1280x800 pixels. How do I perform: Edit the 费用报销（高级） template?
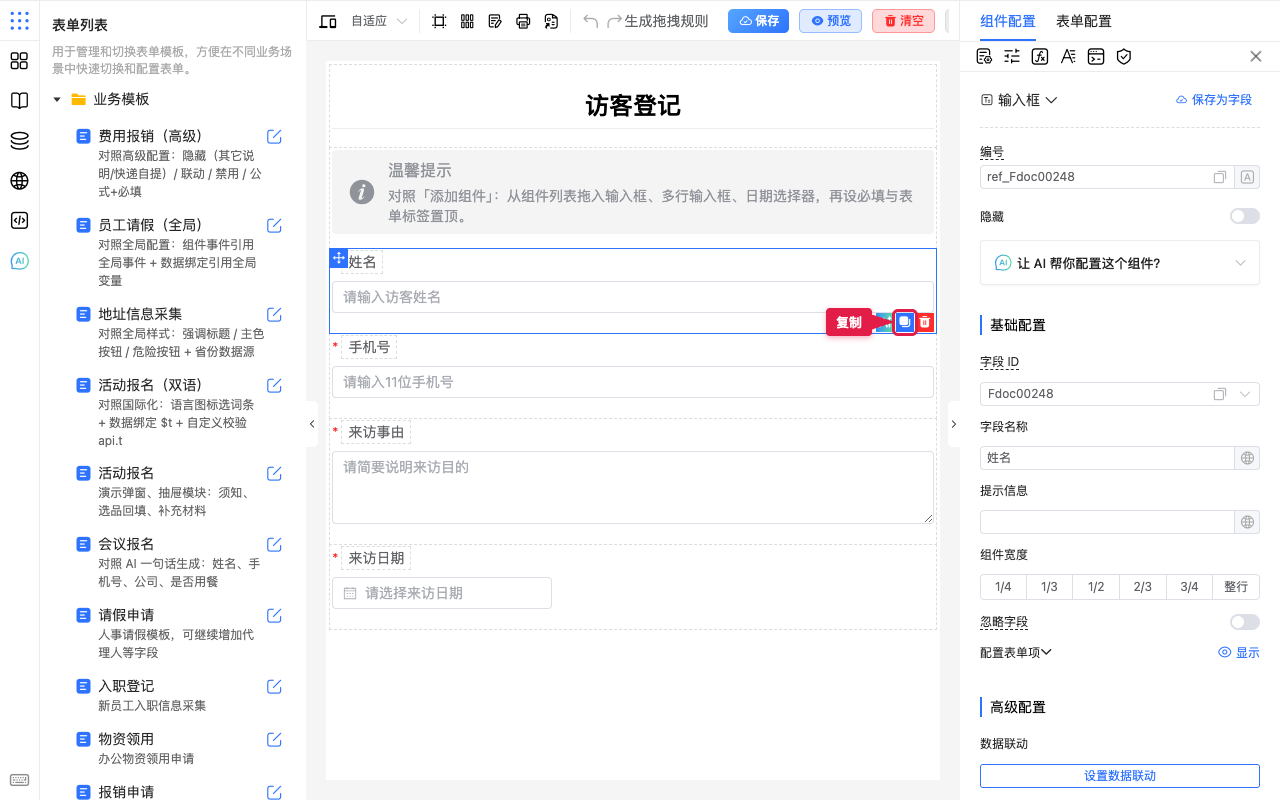coord(274,136)
